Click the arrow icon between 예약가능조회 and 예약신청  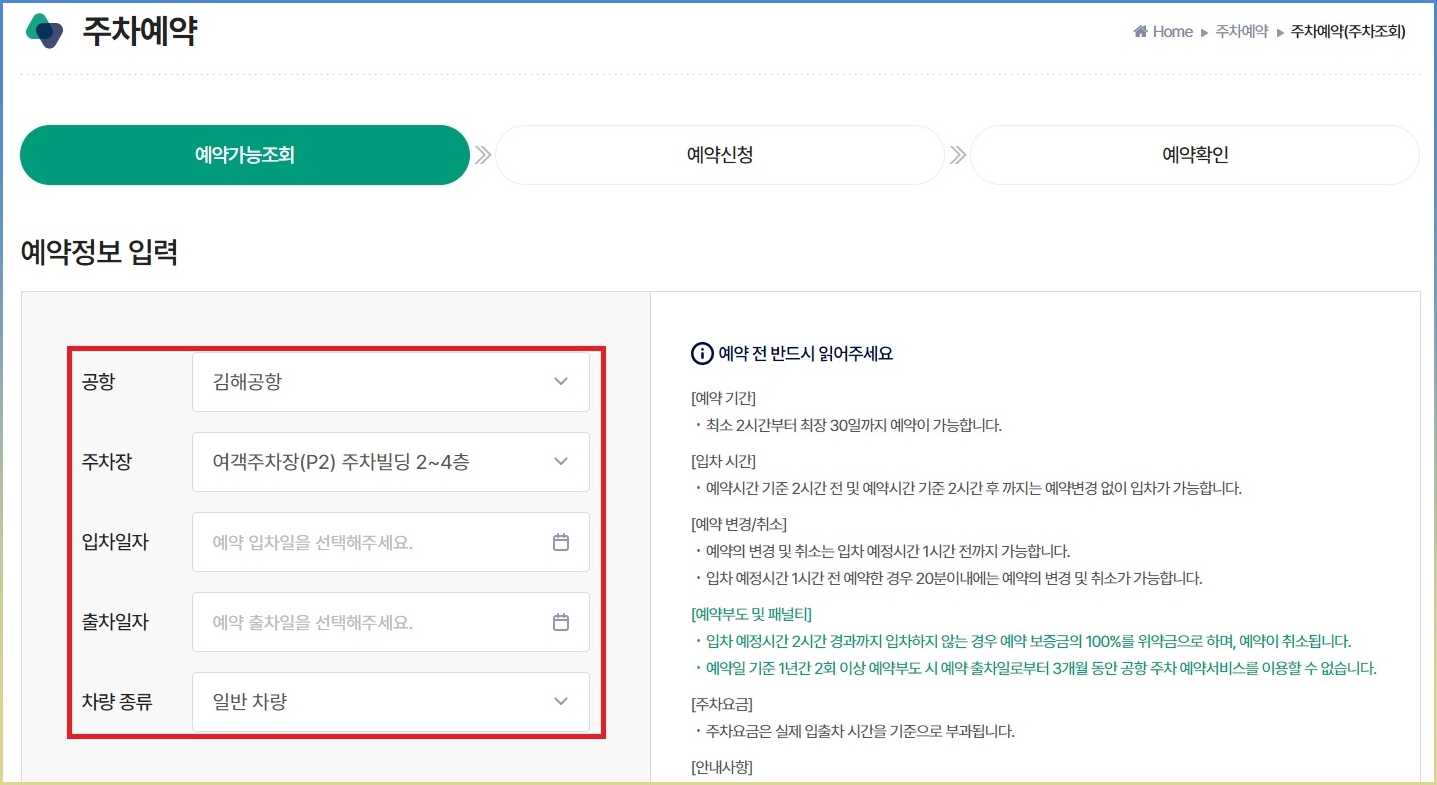coord(482,154)
